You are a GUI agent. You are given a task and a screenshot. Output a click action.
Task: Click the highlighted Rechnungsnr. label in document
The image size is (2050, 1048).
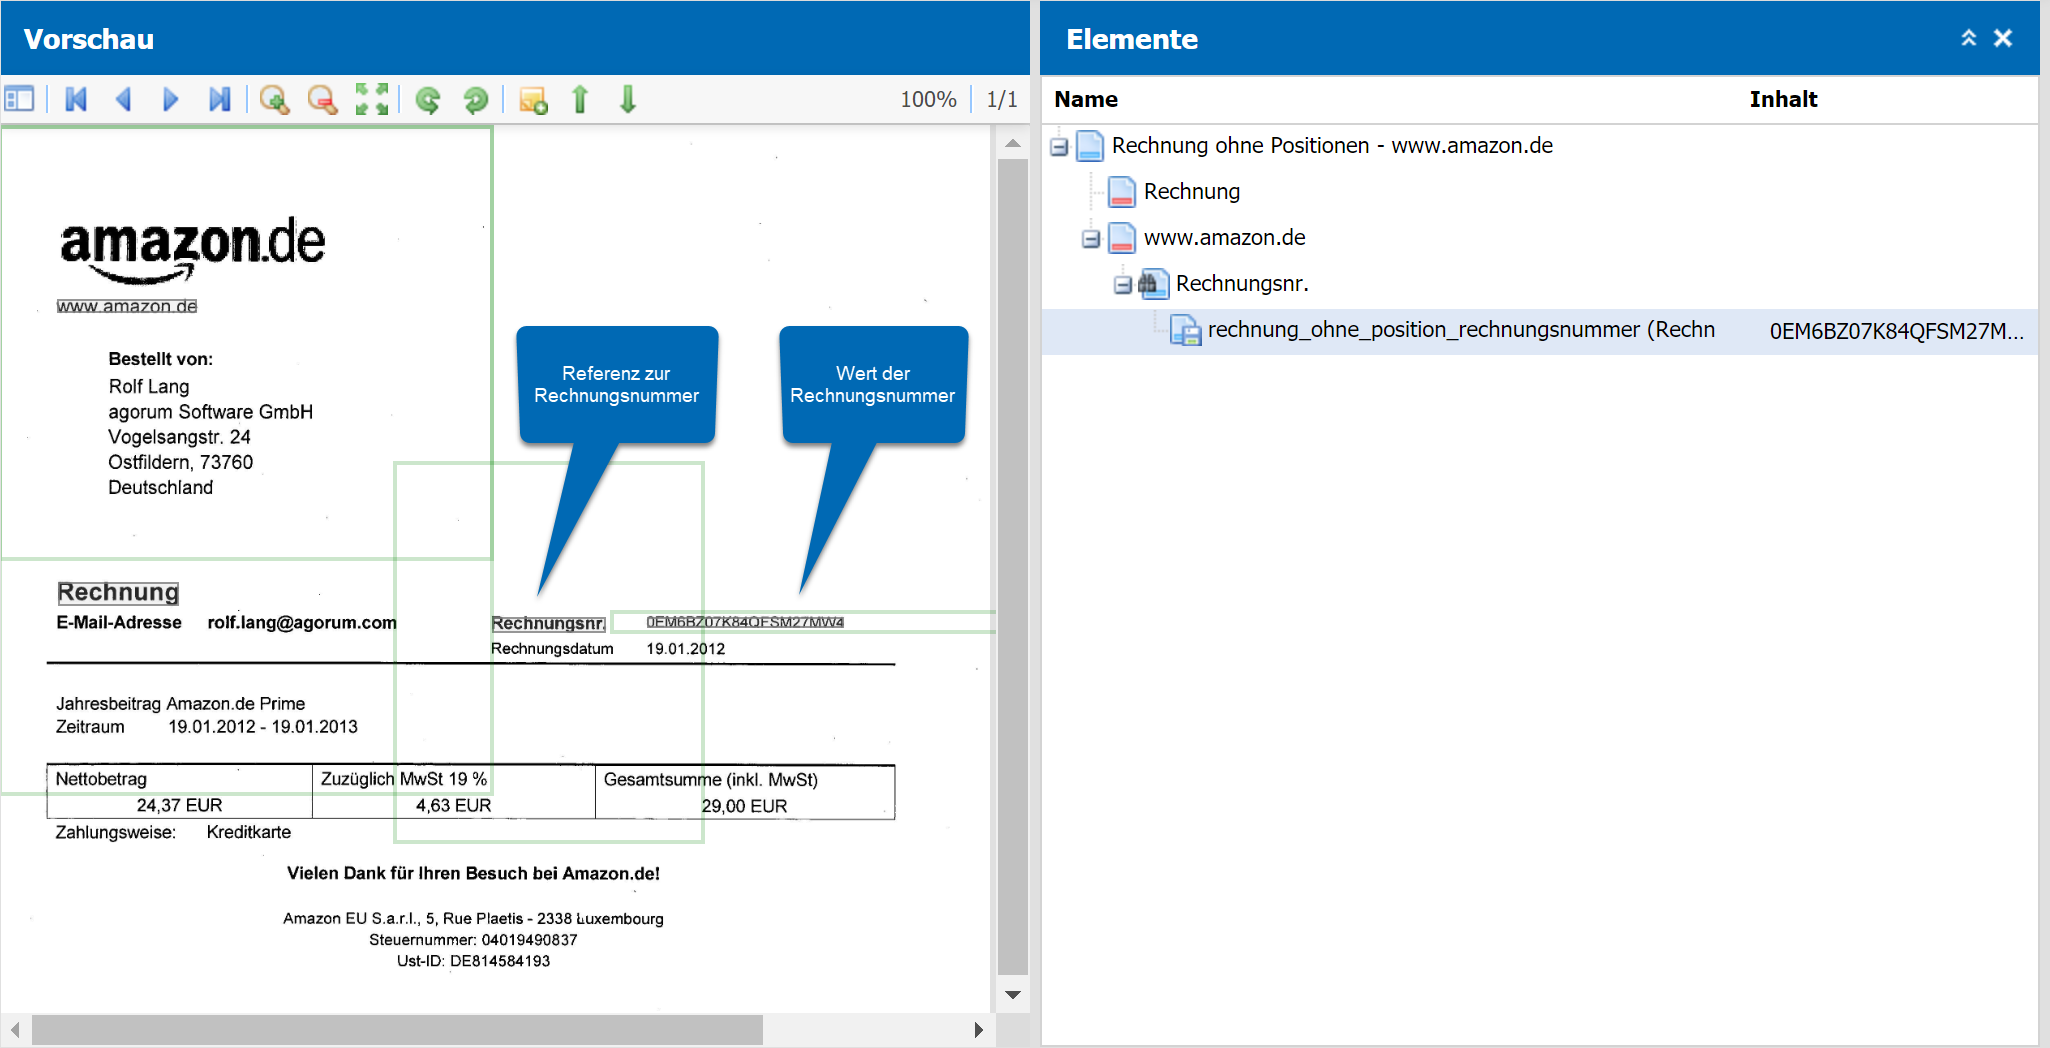pyautogui.click(x=548, y=623)
